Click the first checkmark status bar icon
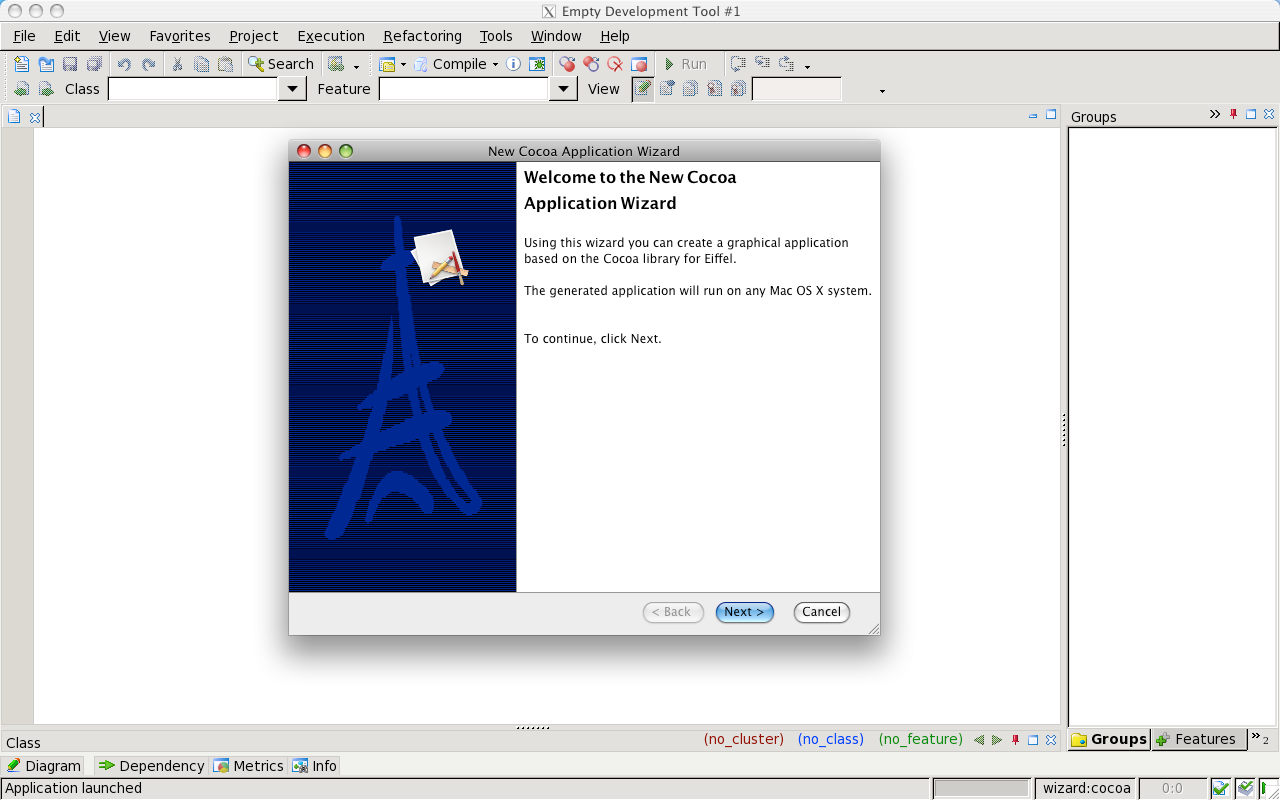This screenshot has width=1280, height=800. 1220,788
